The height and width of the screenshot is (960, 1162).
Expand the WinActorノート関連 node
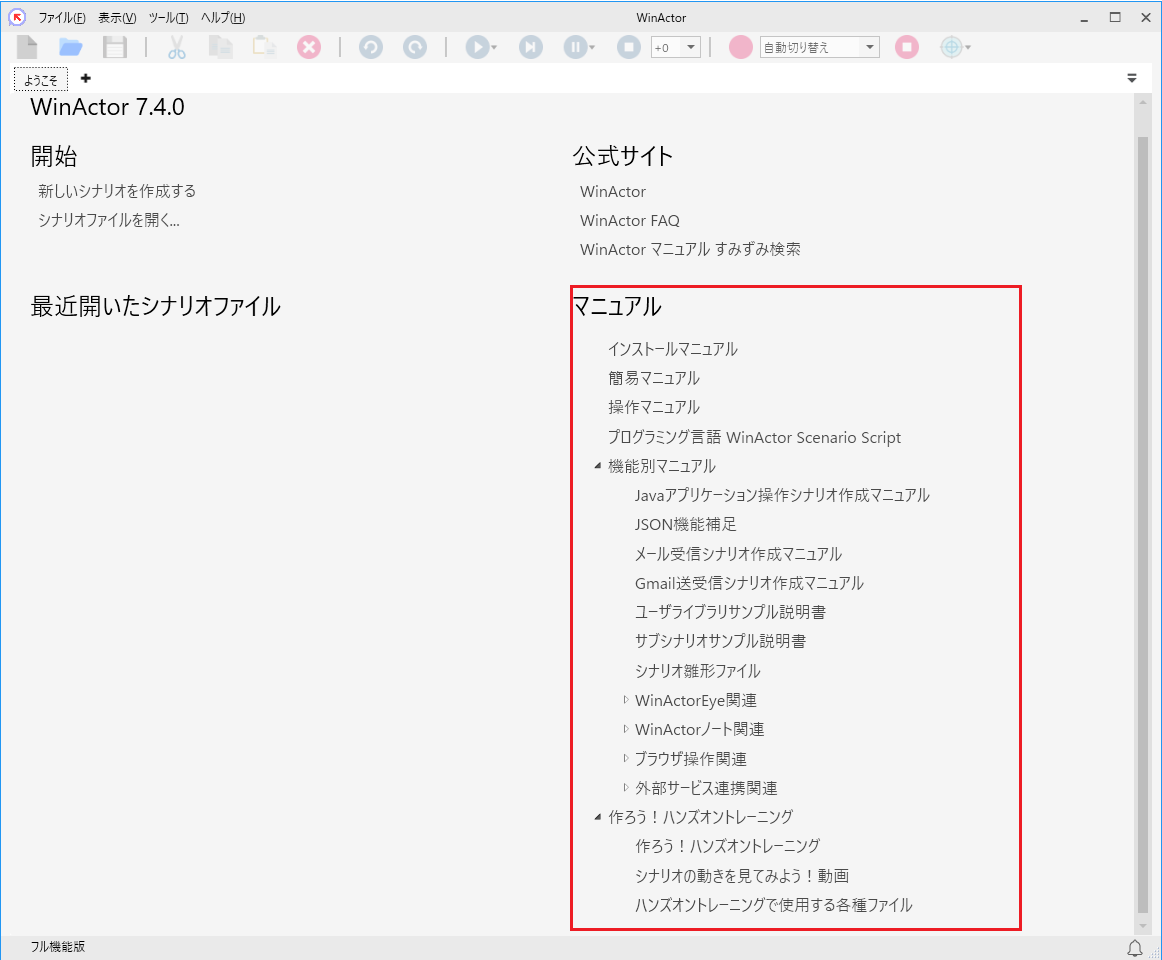tap(626, 729)
